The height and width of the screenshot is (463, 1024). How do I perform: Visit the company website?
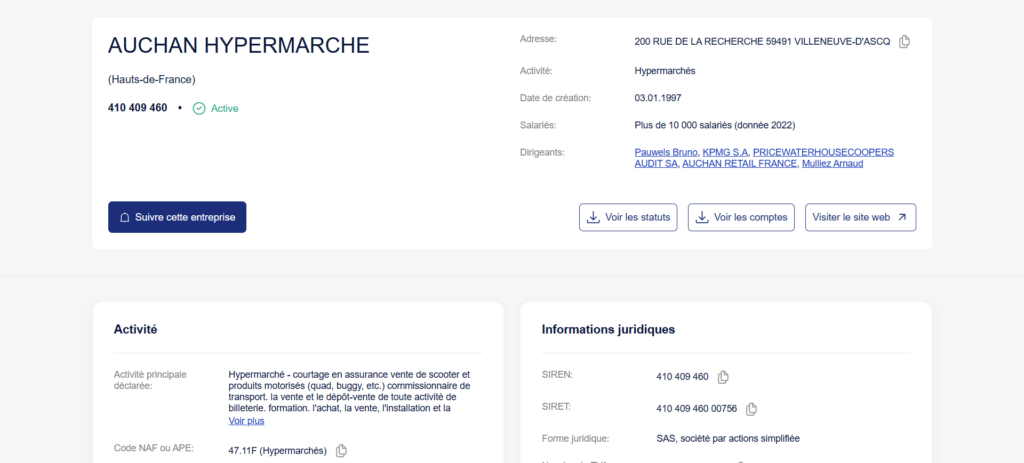coord(861,217)
